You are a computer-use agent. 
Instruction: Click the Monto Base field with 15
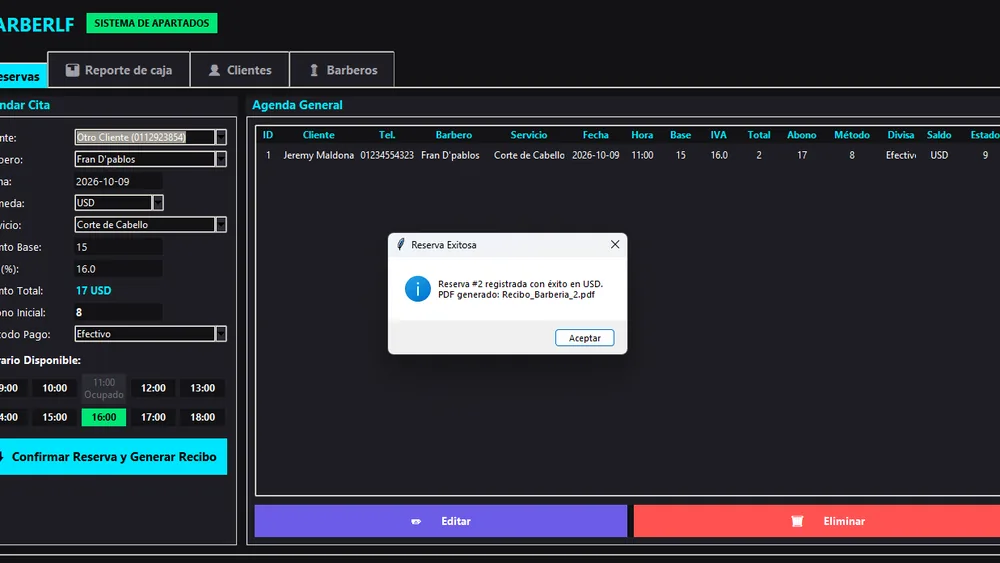click(118, 247)
